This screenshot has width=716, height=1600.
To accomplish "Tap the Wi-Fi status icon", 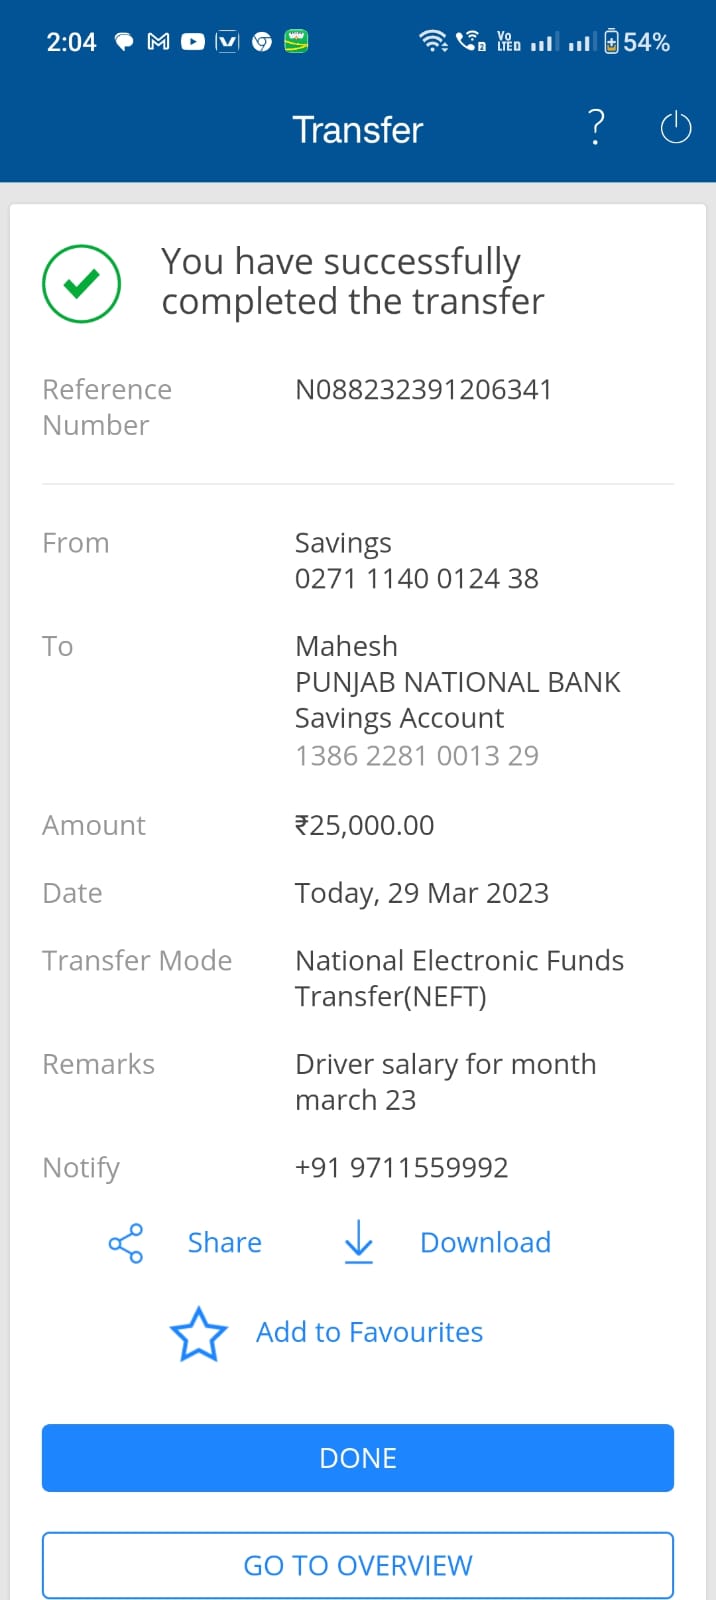I will click(x=432, y=41).
